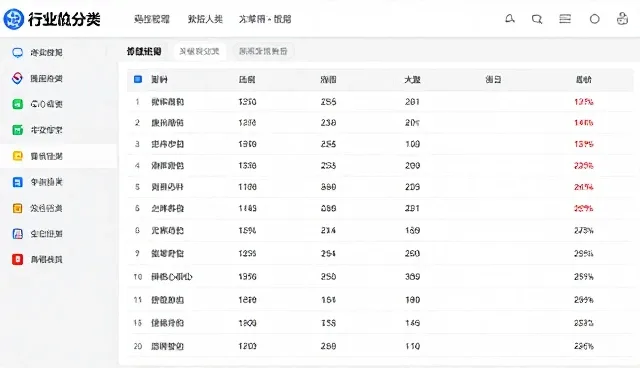Switch to the grey pill tab

(263, 51)
